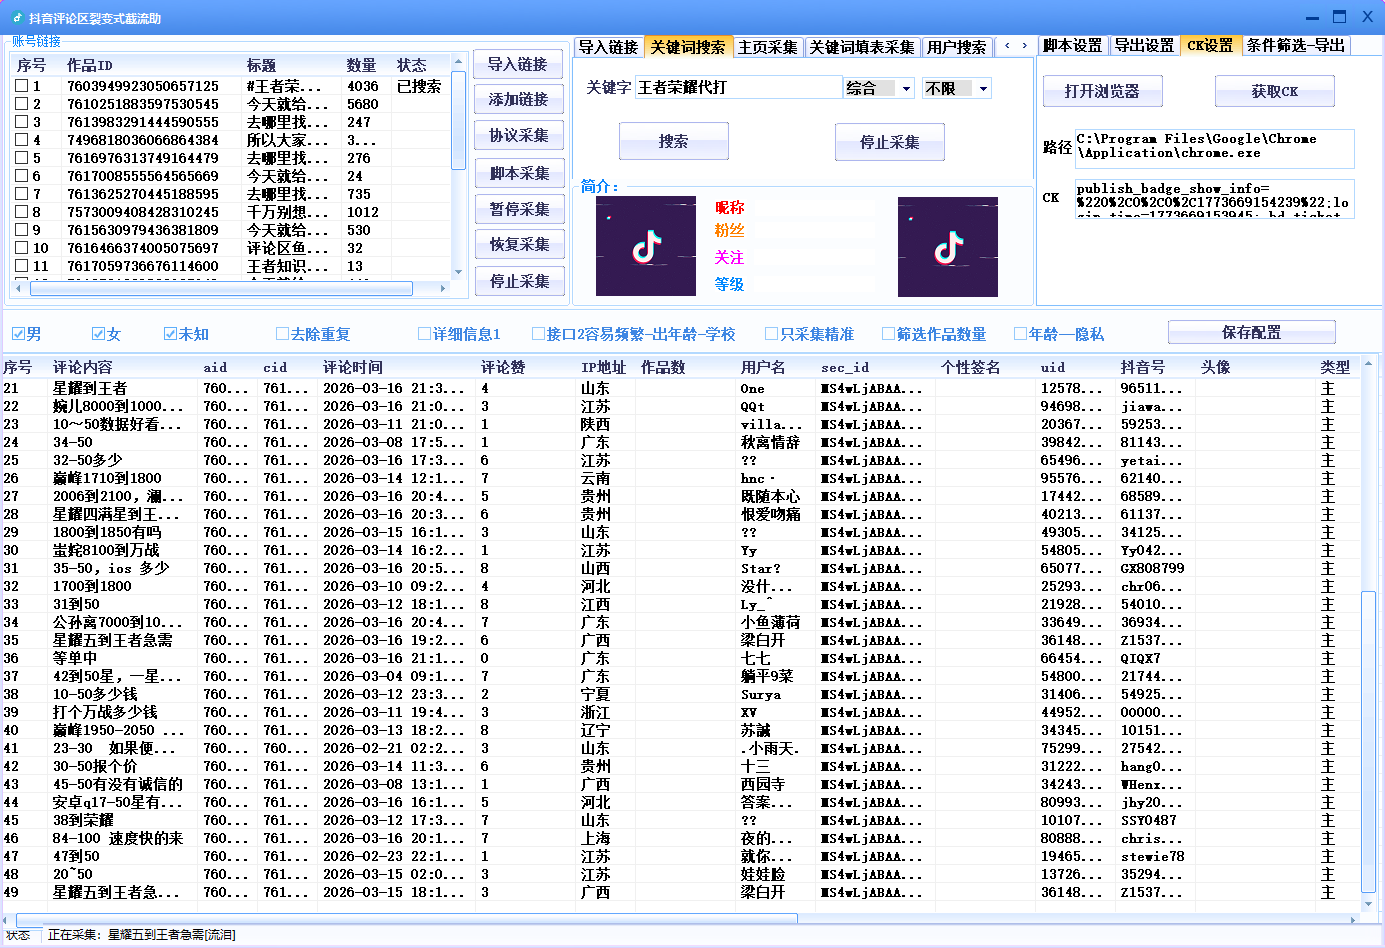Fetch cookies with the 获取CK button
This screenshot has height=948, width=1385.
(x=1275, y=91)
